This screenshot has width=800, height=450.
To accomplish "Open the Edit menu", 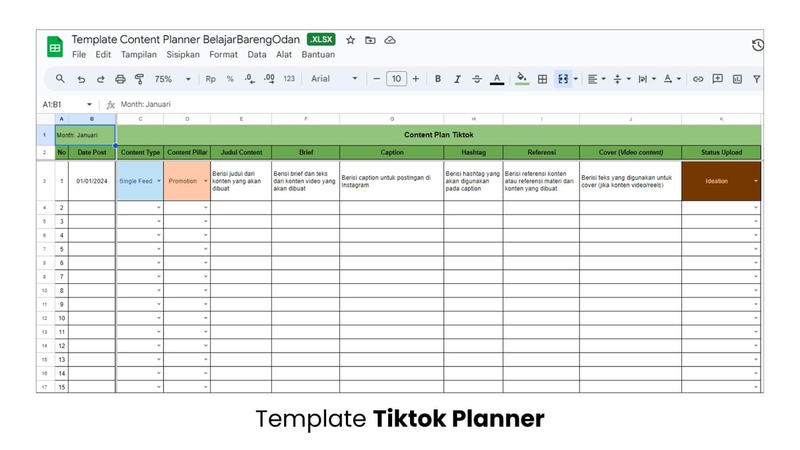I will click(x=103, y=55).
